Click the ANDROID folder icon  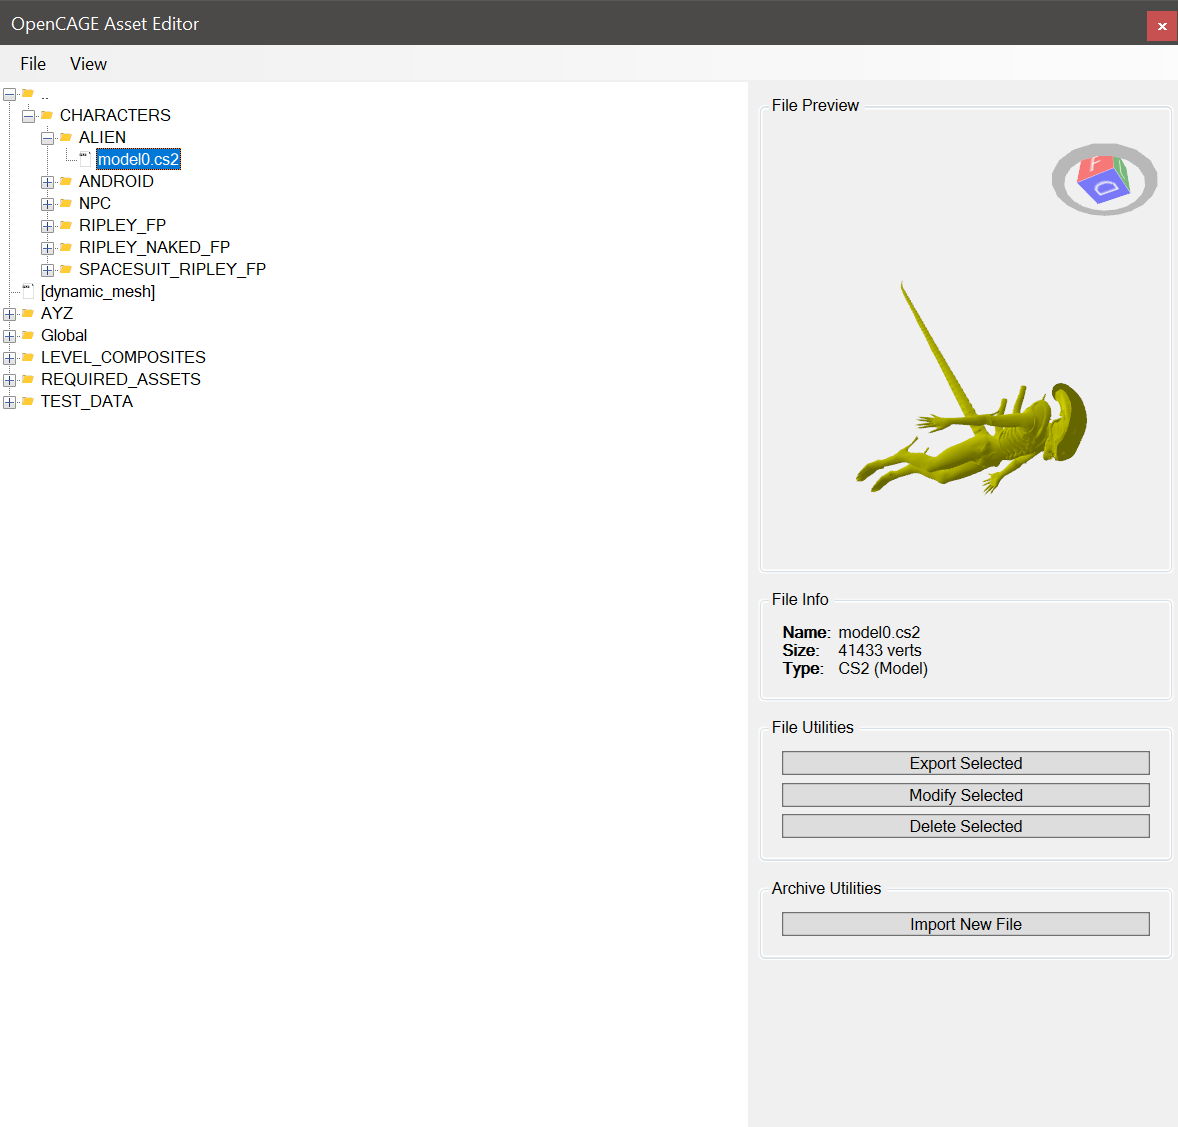click(66, 181)
